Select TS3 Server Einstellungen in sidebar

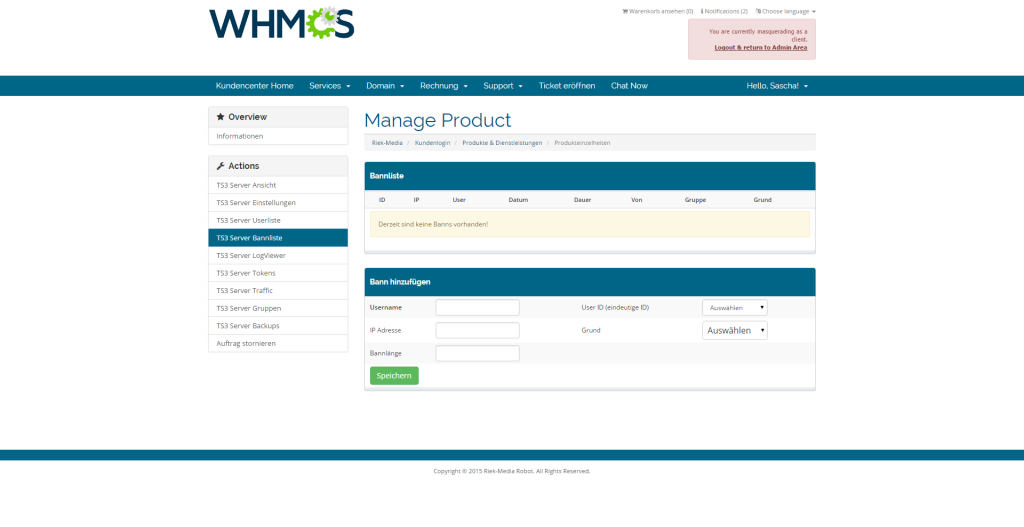pos(256,203)
